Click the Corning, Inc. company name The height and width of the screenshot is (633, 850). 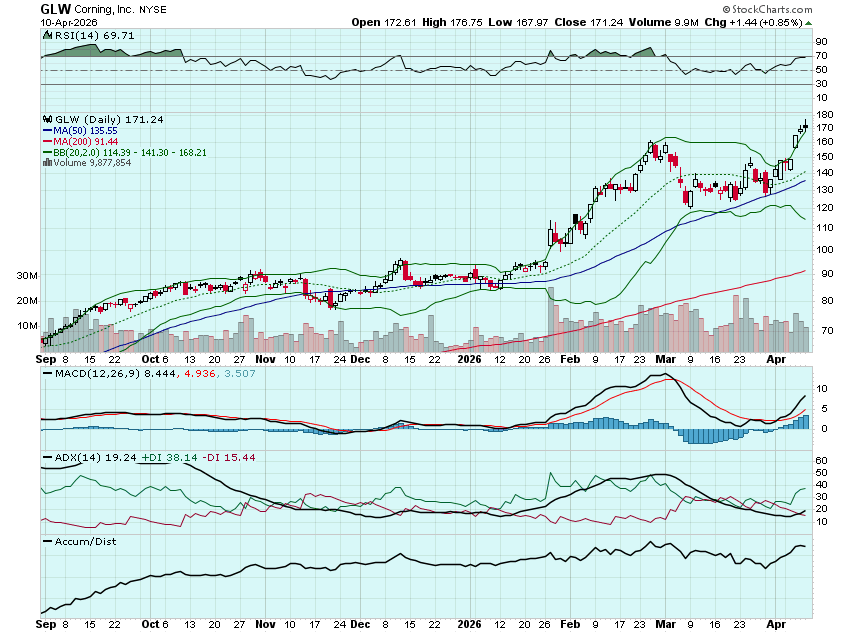(105, 10)
